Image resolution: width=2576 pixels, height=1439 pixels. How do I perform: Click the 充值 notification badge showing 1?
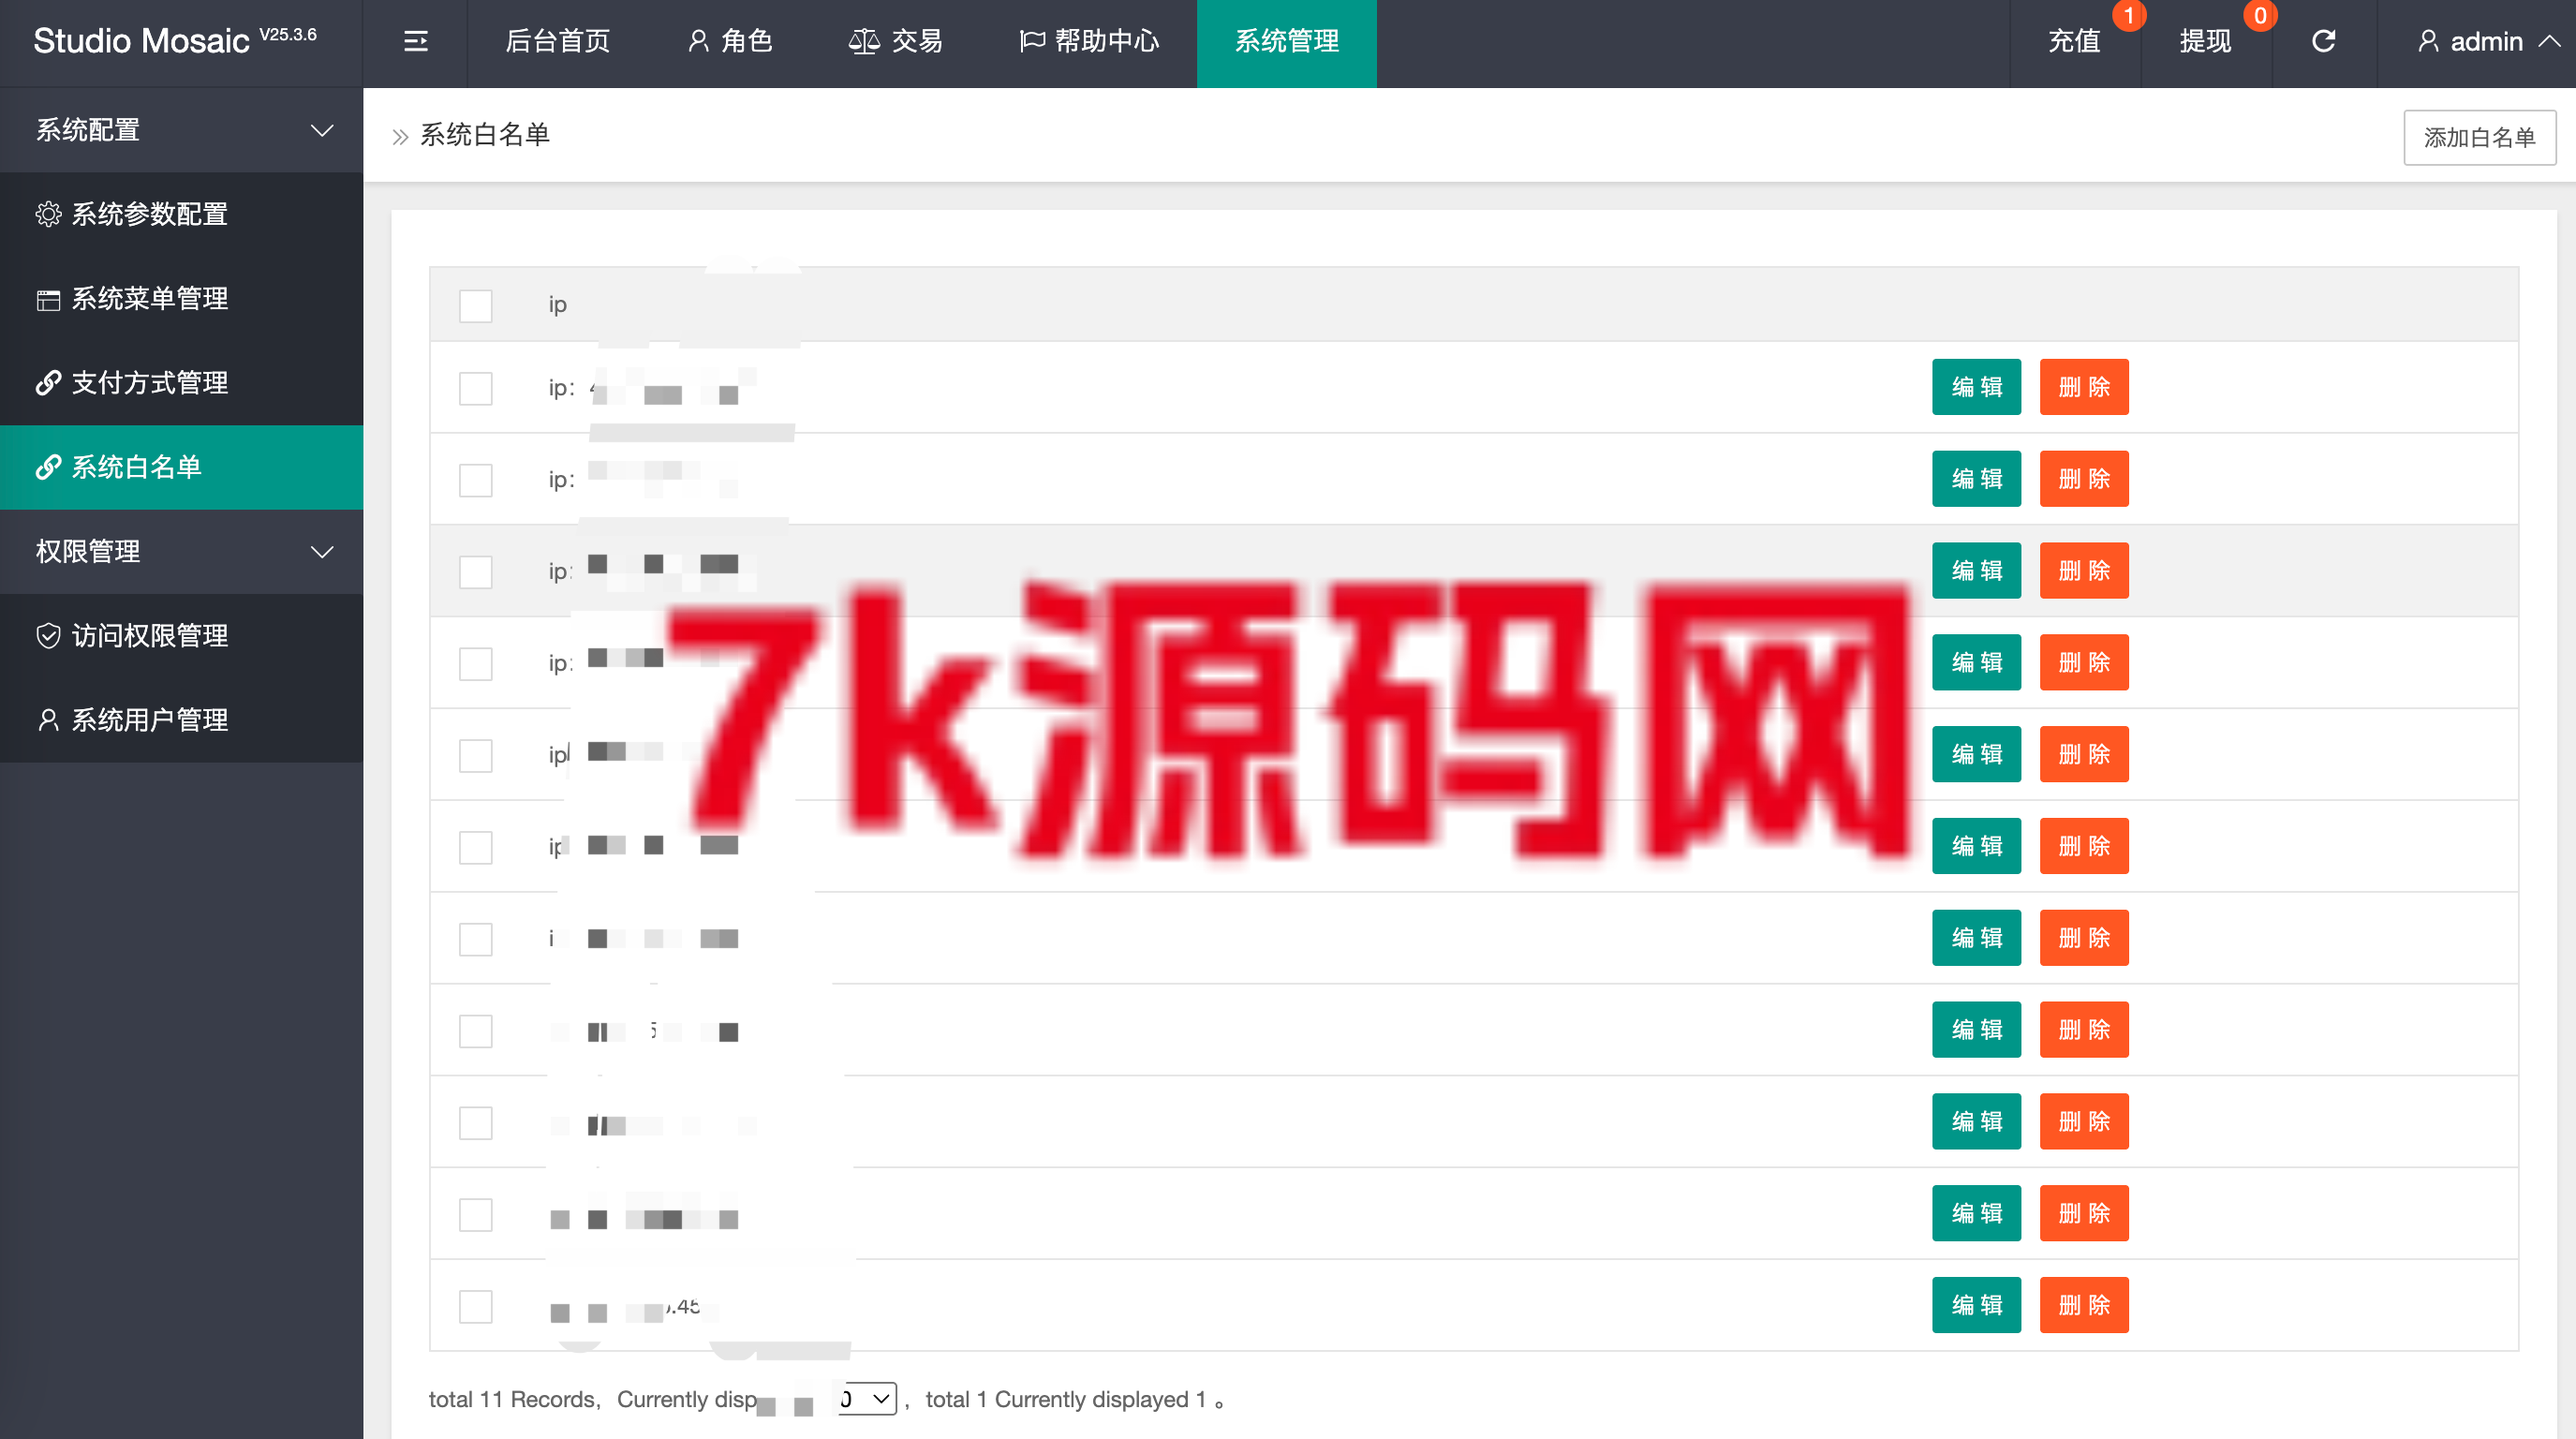(x=2128, y=15)
